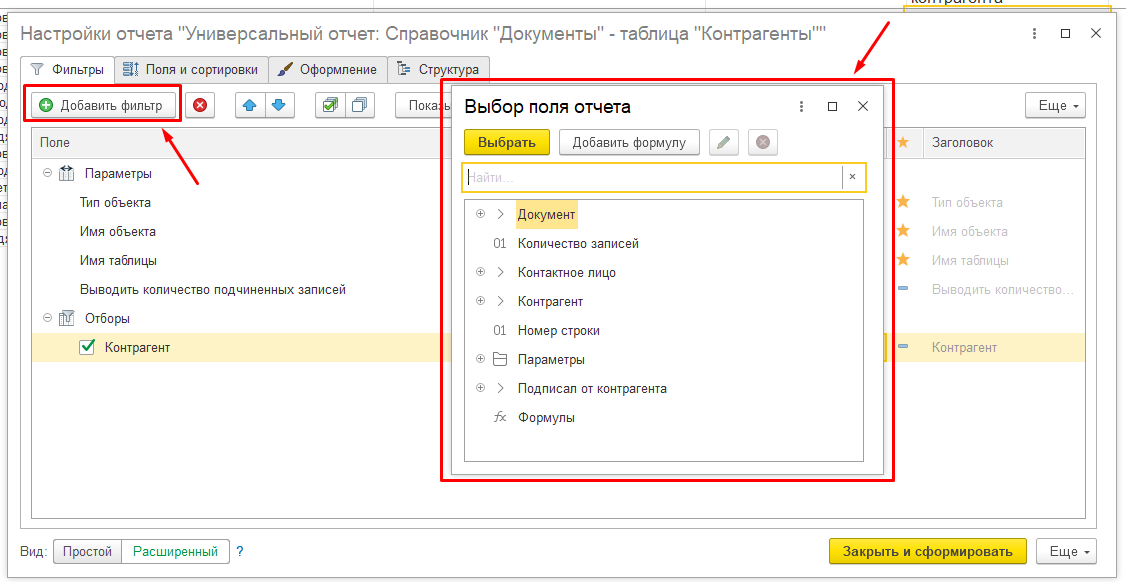Toggle star for Тип объекта row

[903, 202]
